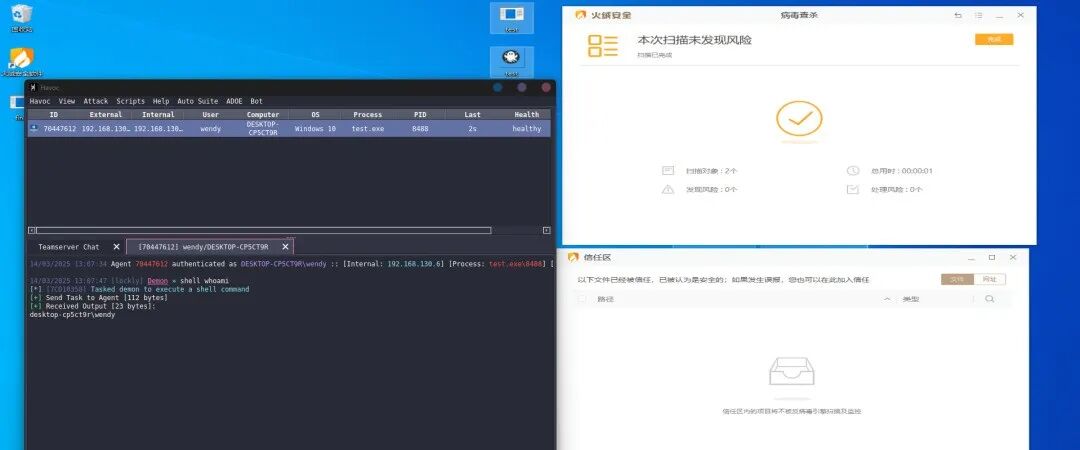
Task: Click the sort chevron next to path column
Action: [x=887, y=299]
